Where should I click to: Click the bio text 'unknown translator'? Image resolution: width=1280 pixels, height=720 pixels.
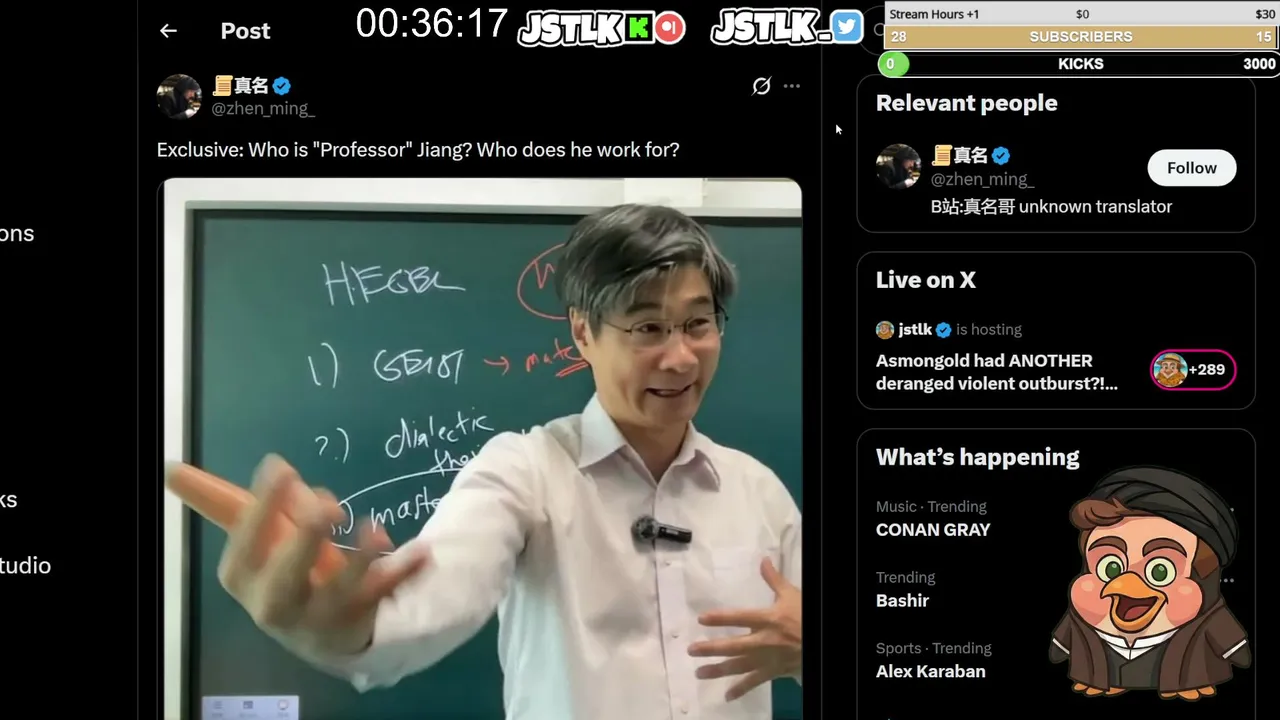pyautogui.click(x=1095, y=207)
